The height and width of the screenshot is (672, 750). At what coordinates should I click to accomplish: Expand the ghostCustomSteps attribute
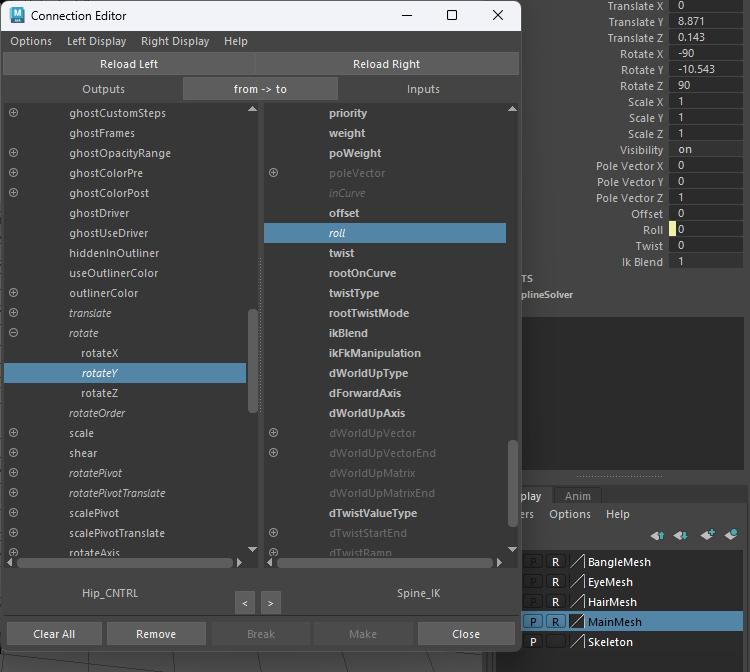coord(14,113)
